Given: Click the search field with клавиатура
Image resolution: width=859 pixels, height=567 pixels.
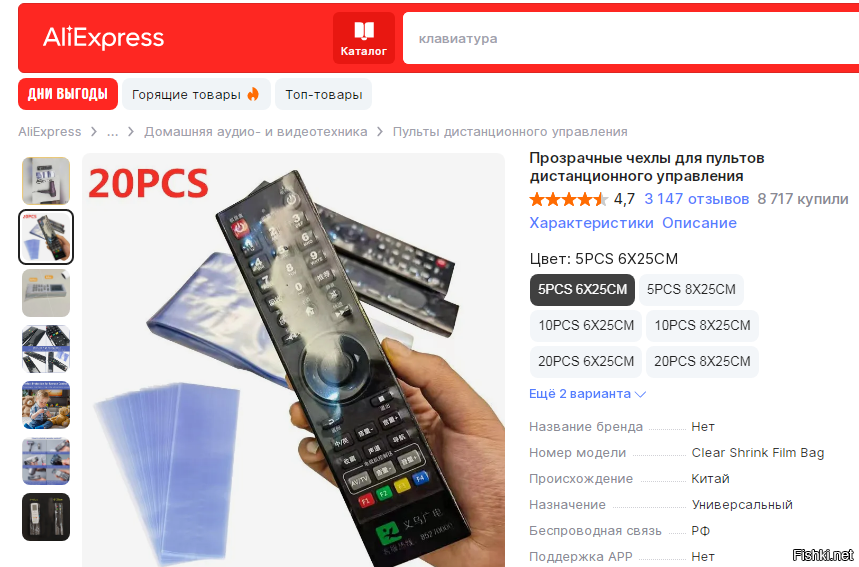Looking at the screenshot, I should coord(631,38).
